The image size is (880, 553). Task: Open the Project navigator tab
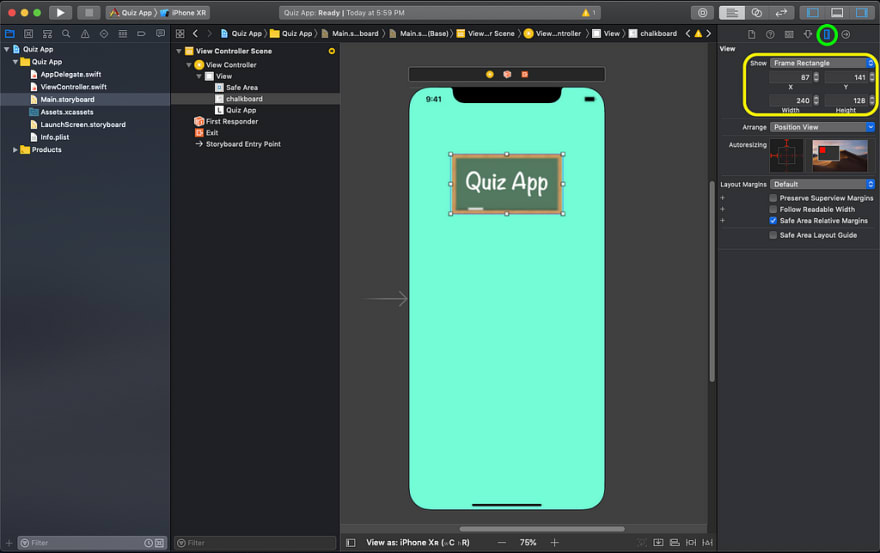(x=10, y=34)
